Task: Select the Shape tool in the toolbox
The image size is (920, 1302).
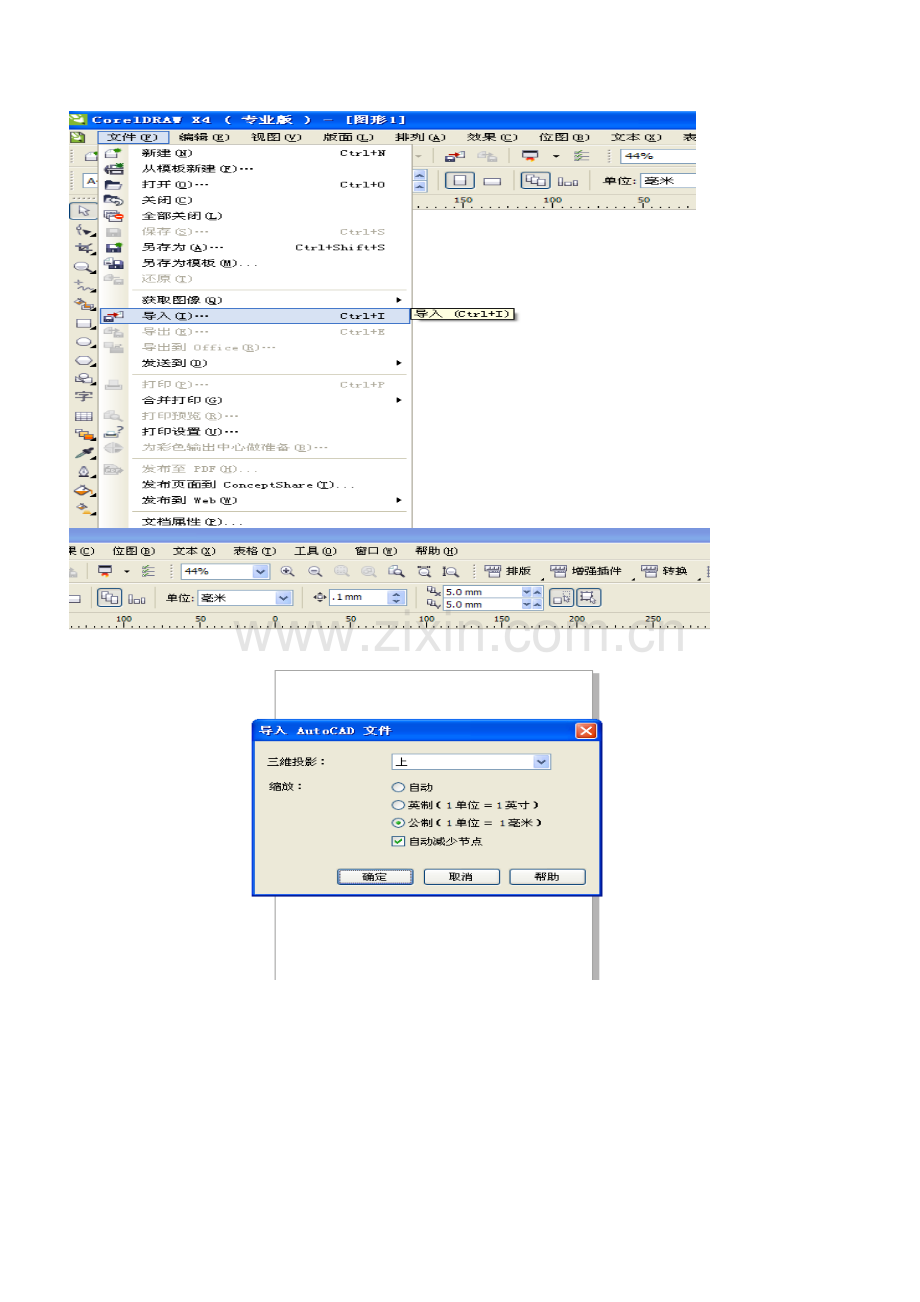Action: pyautogui.click(x=85, y=232)
